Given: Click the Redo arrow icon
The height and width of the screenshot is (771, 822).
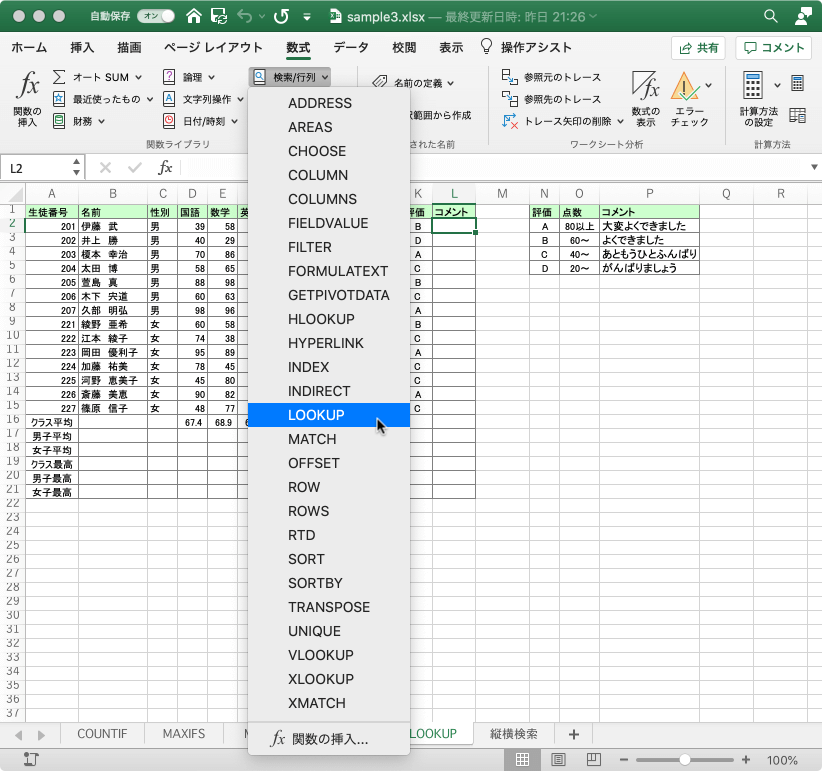Looking at the screenshot, I should (282, 16).
